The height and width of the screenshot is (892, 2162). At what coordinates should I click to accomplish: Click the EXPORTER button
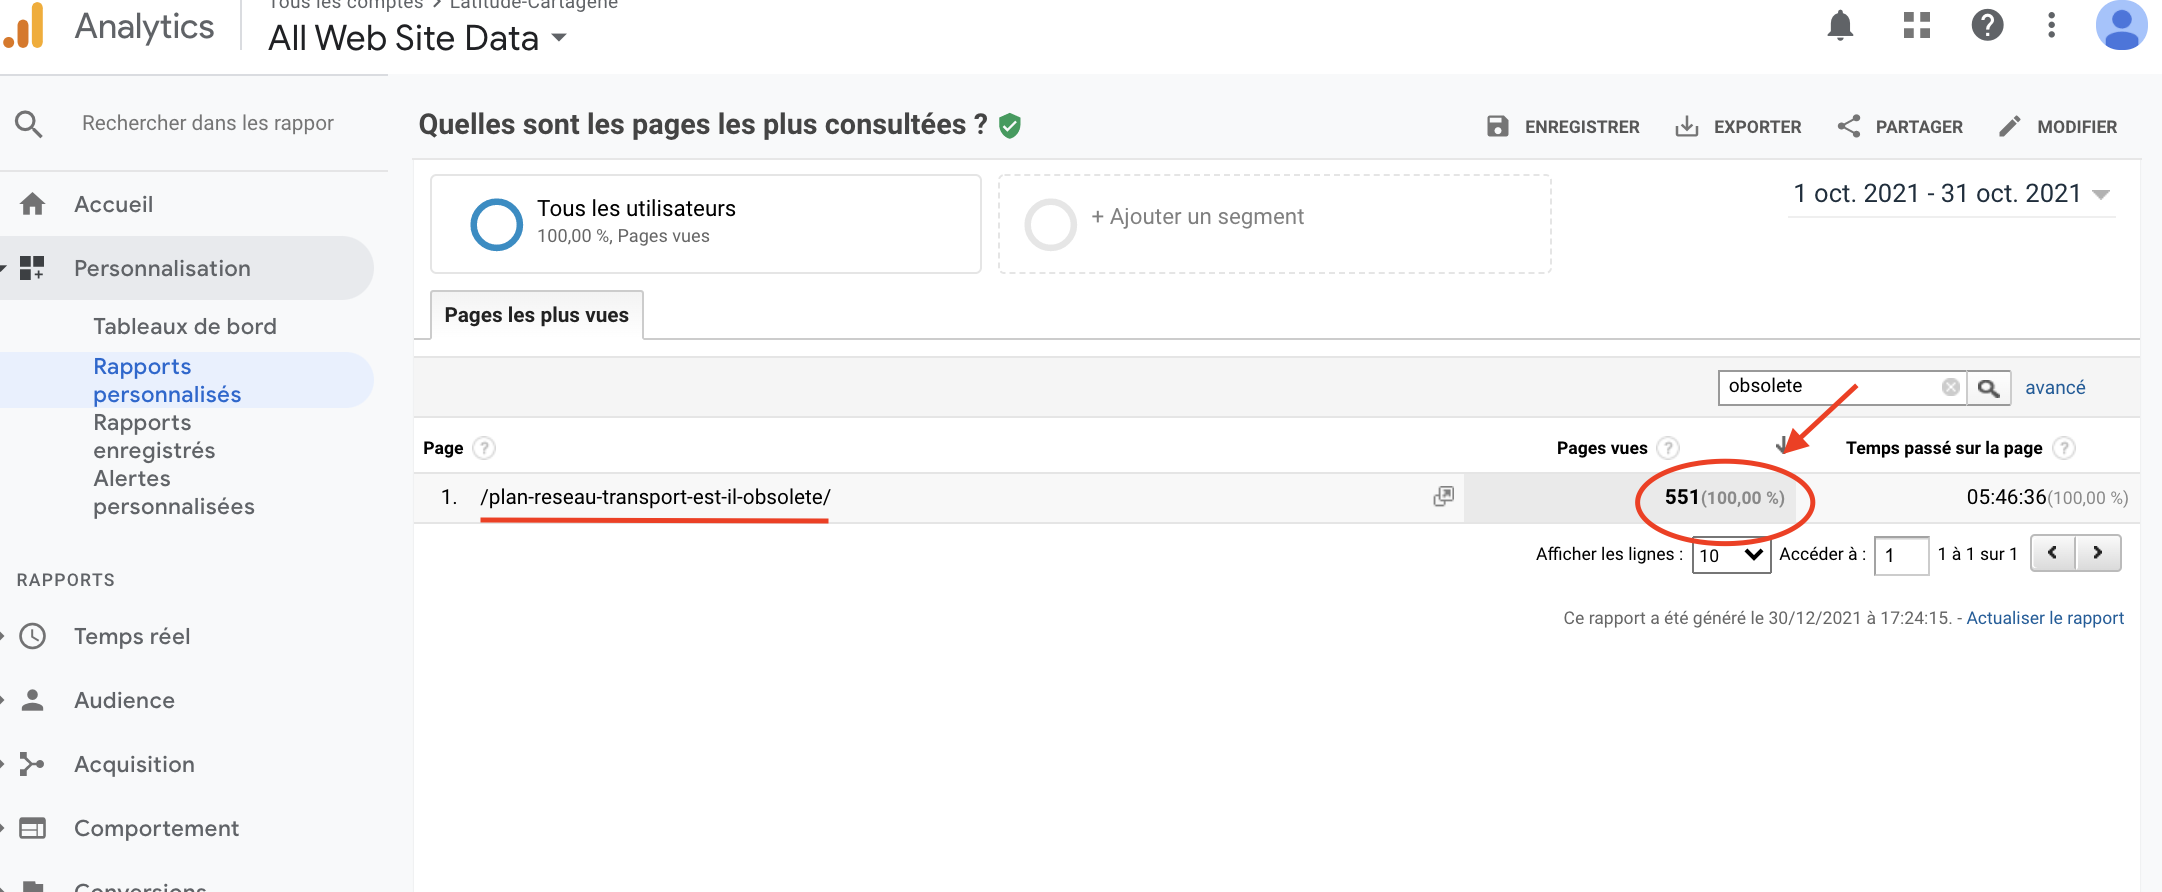(x=1738, y=127)
